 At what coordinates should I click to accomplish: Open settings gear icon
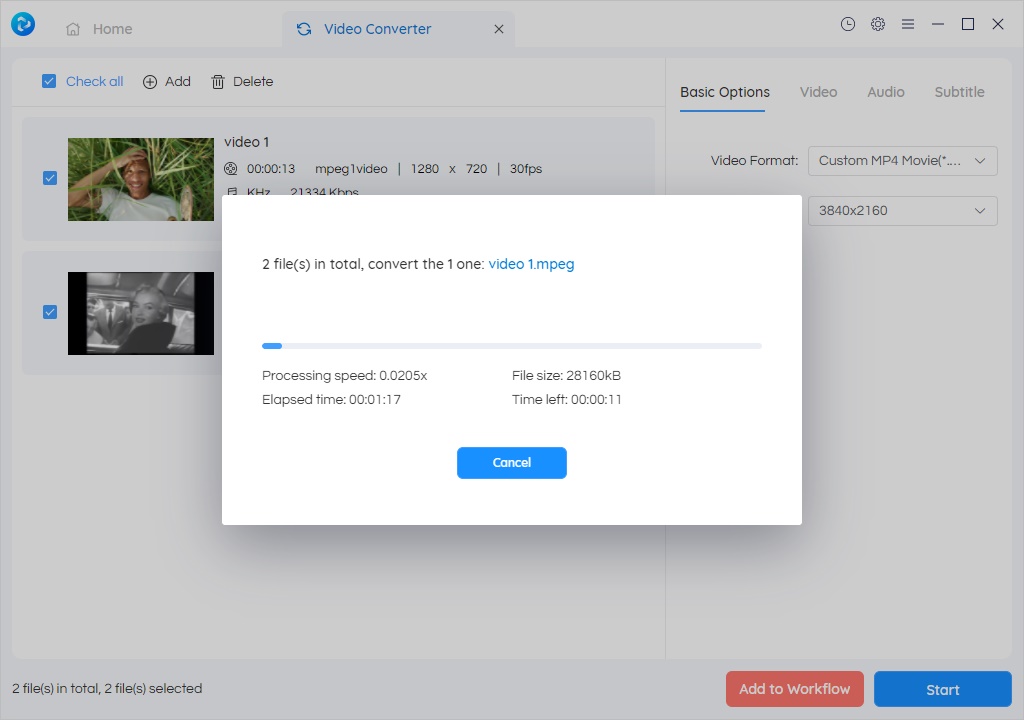click(878, 24)
